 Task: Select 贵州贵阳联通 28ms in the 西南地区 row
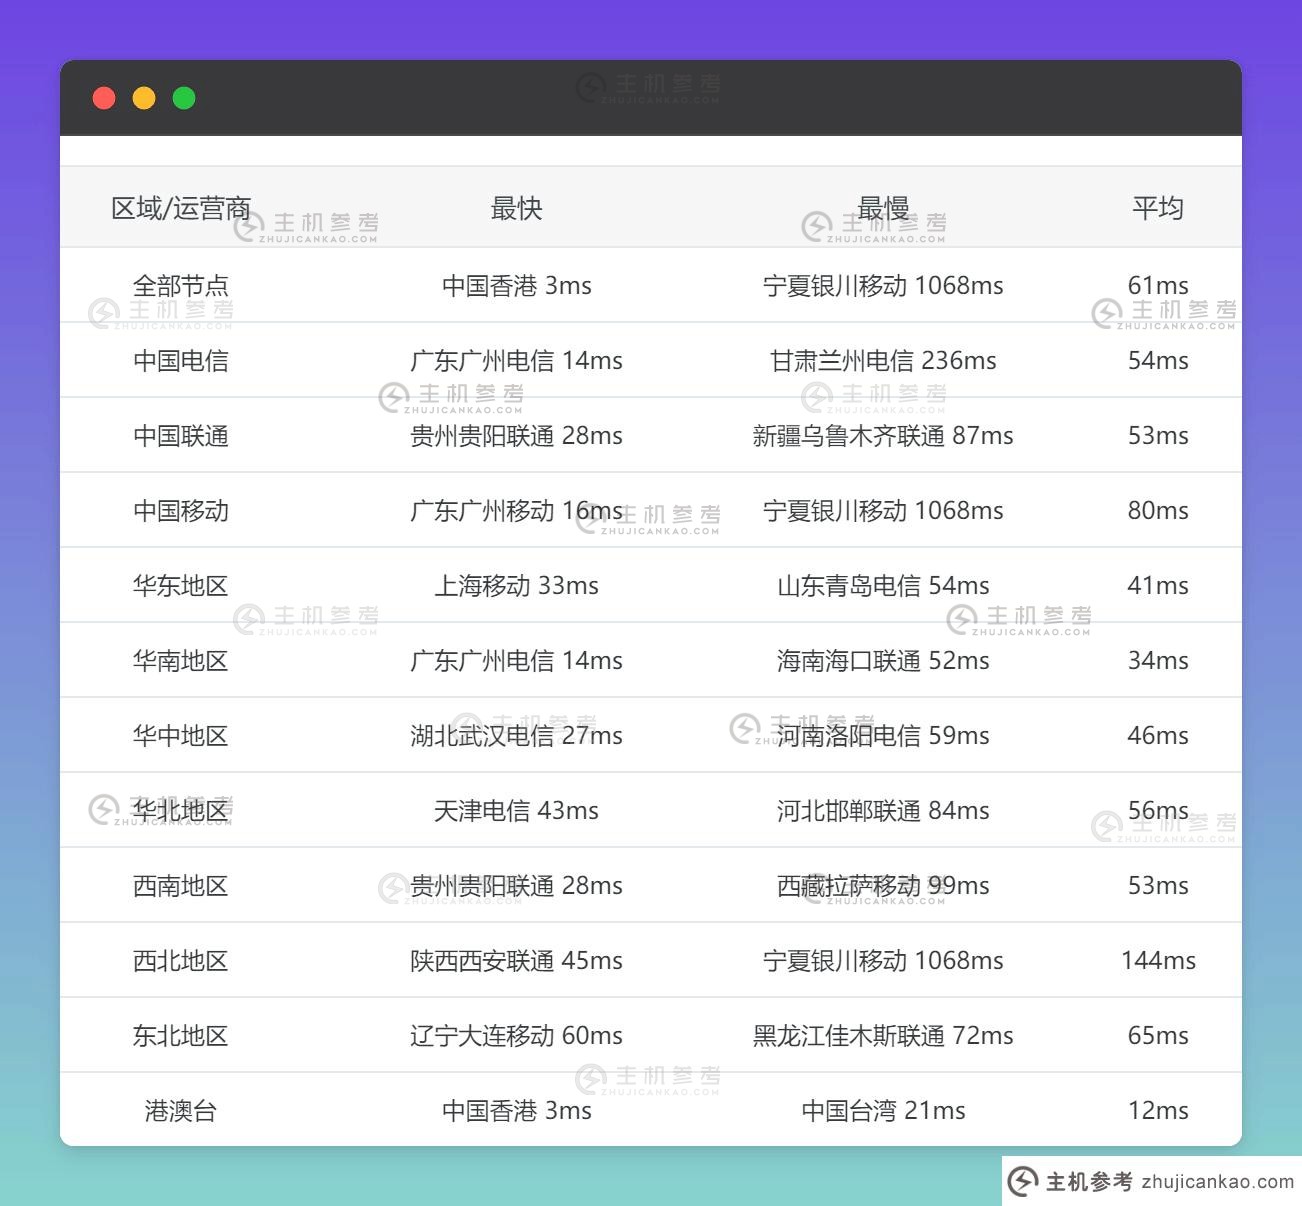[516, 886]
